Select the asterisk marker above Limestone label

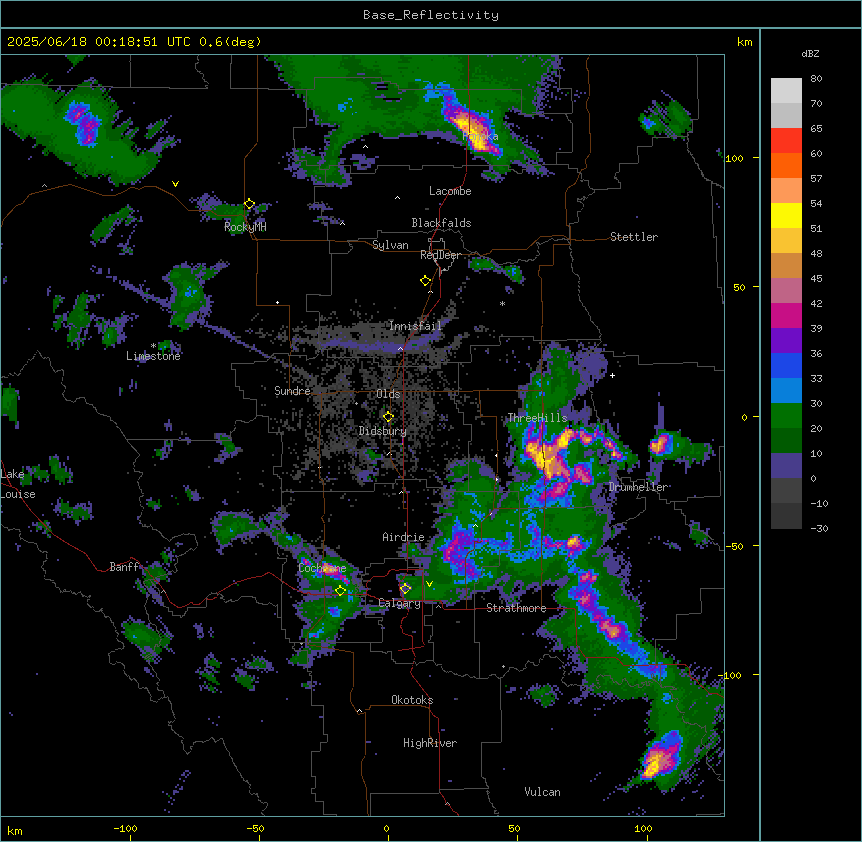pos(153,346)
